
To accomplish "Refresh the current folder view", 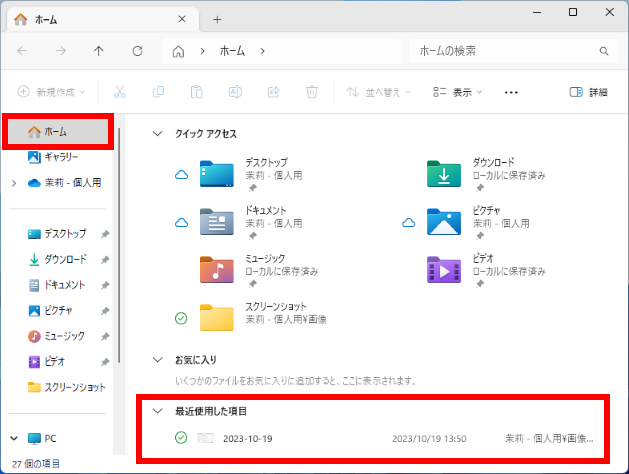I will pyautogui.click(x=138, y=51).
